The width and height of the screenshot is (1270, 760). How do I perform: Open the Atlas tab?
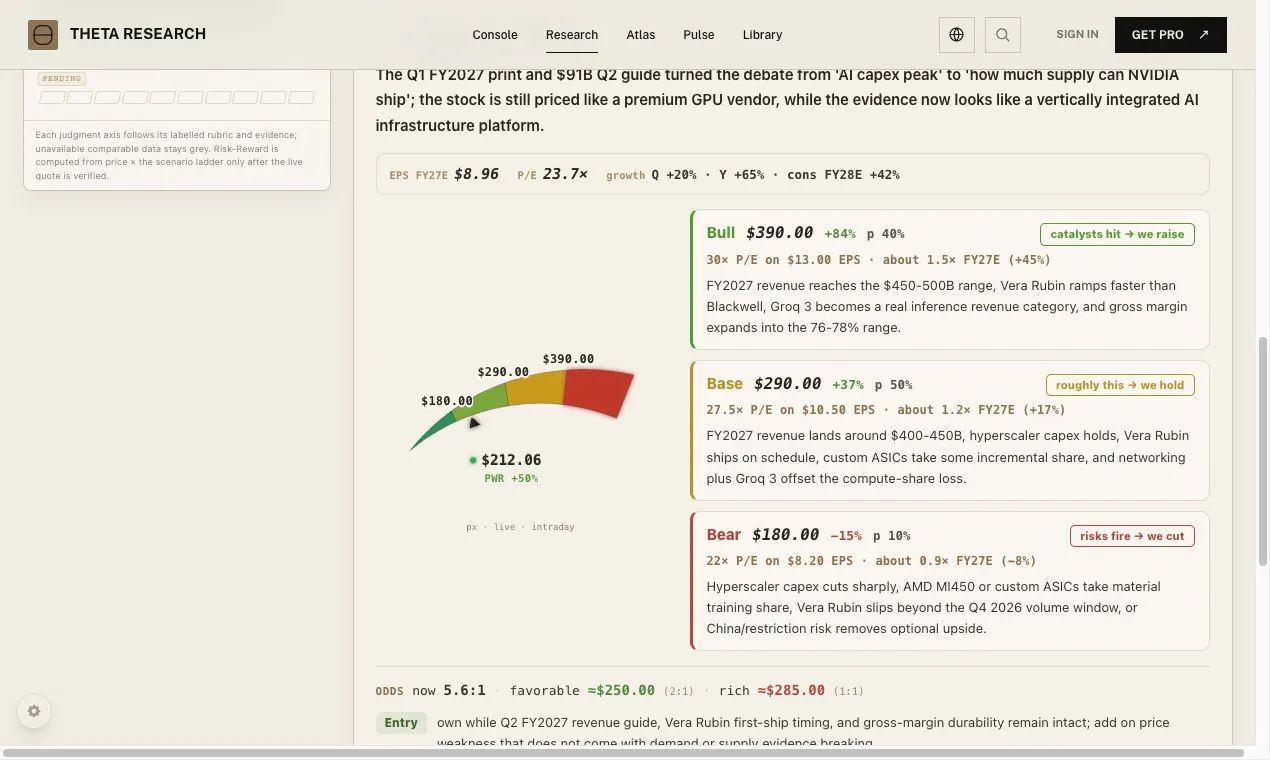click(641, 35)
